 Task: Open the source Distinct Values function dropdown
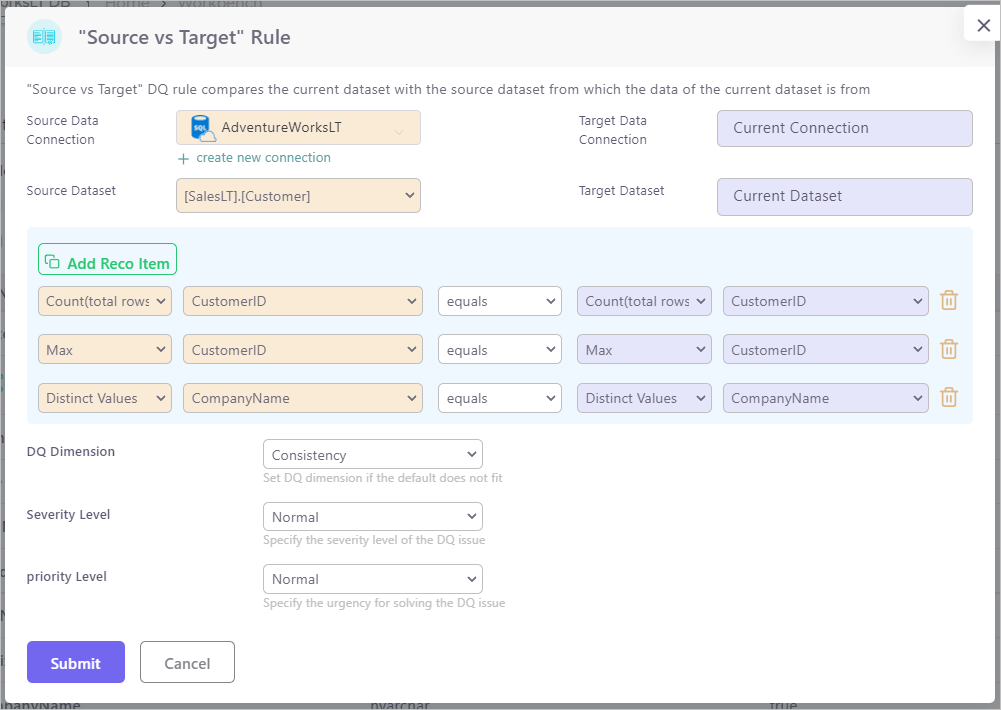[105, 398]
